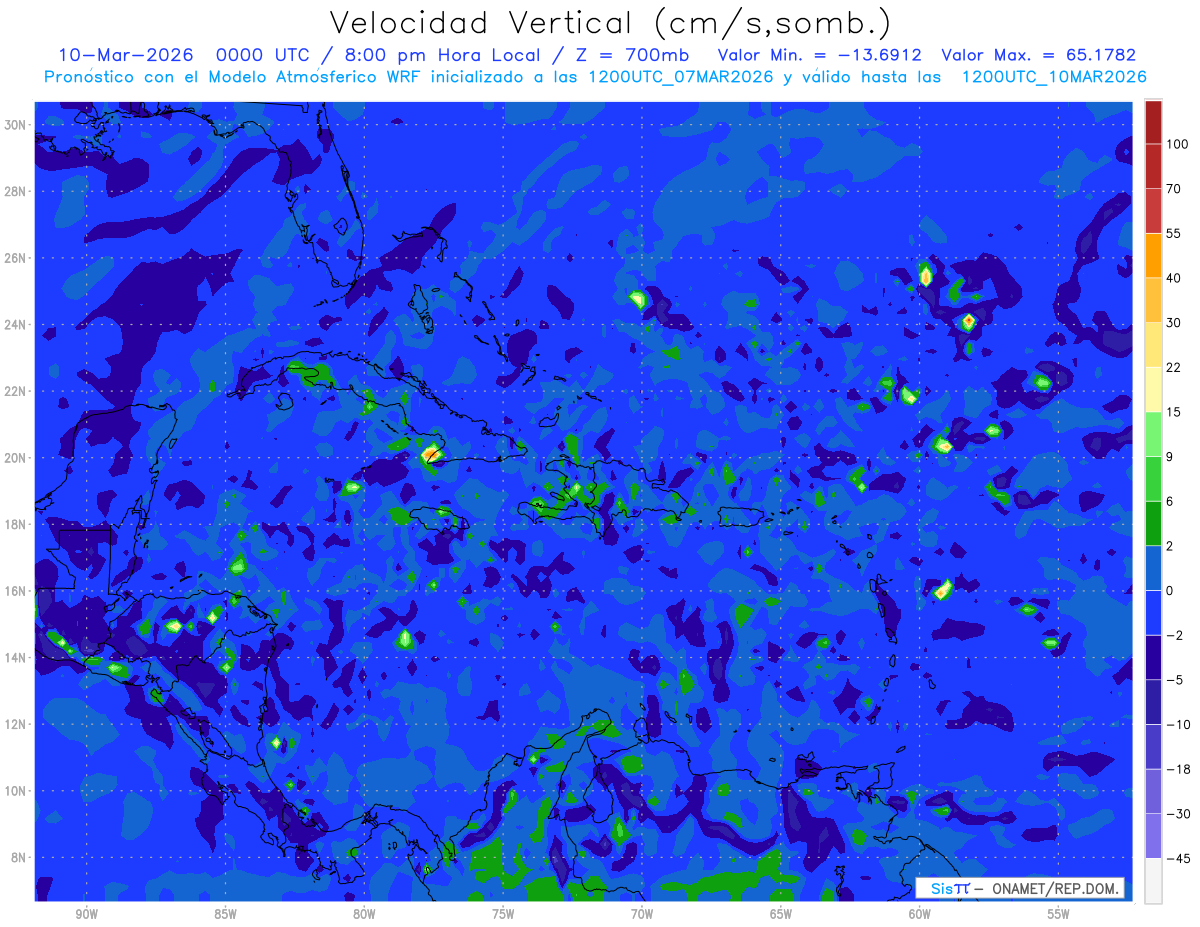This screenshot has width=1200, height=927.
Task: Click the '1200UTC_10MAR2026' valid-until timestamp
Action: click(1054, 76)
